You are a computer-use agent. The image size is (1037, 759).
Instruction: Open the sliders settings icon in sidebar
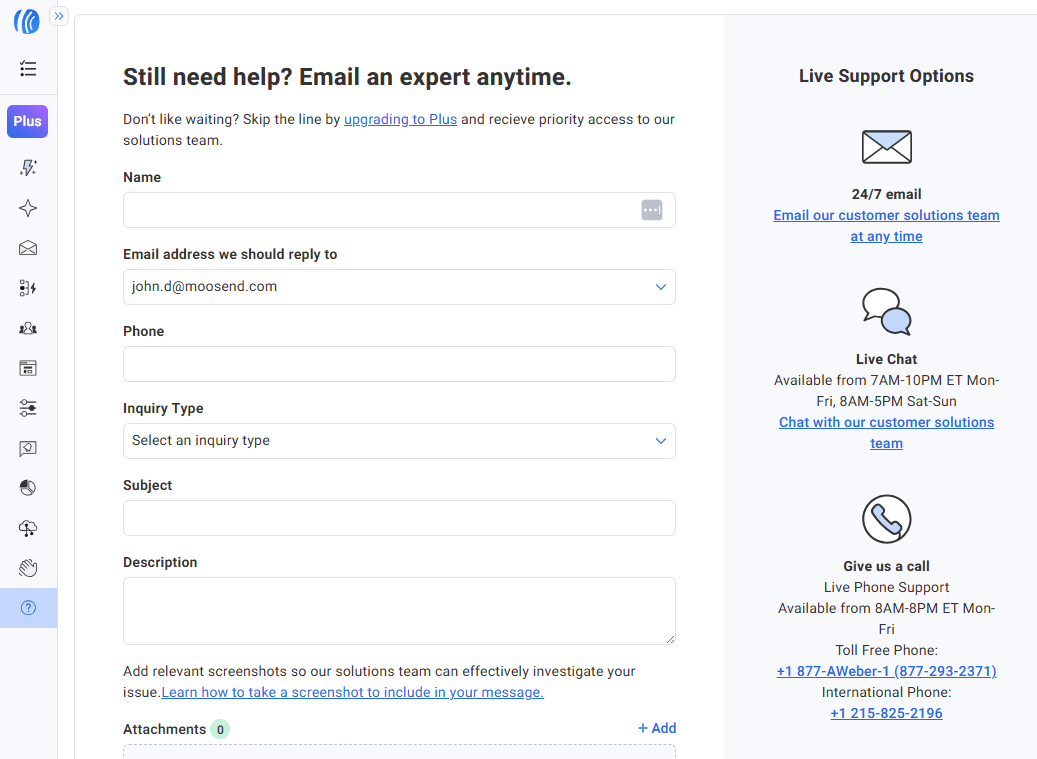[x=28, y=408]
